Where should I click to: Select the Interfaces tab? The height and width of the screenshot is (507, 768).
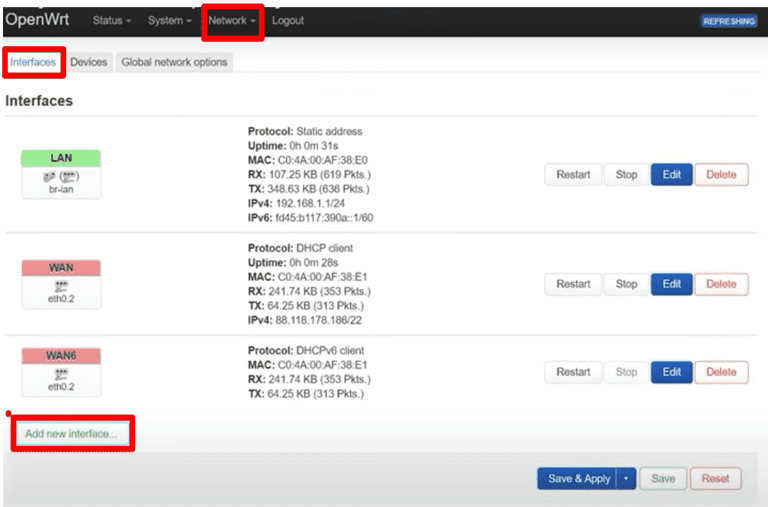click(x=33, y=62)
